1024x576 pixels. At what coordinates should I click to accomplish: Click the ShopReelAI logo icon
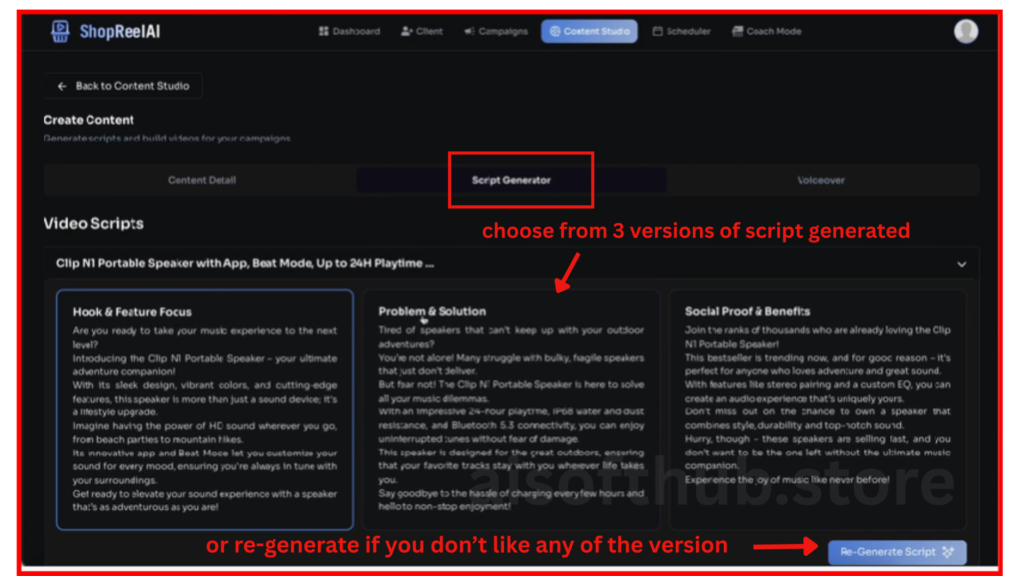click(x=60, y=32)
